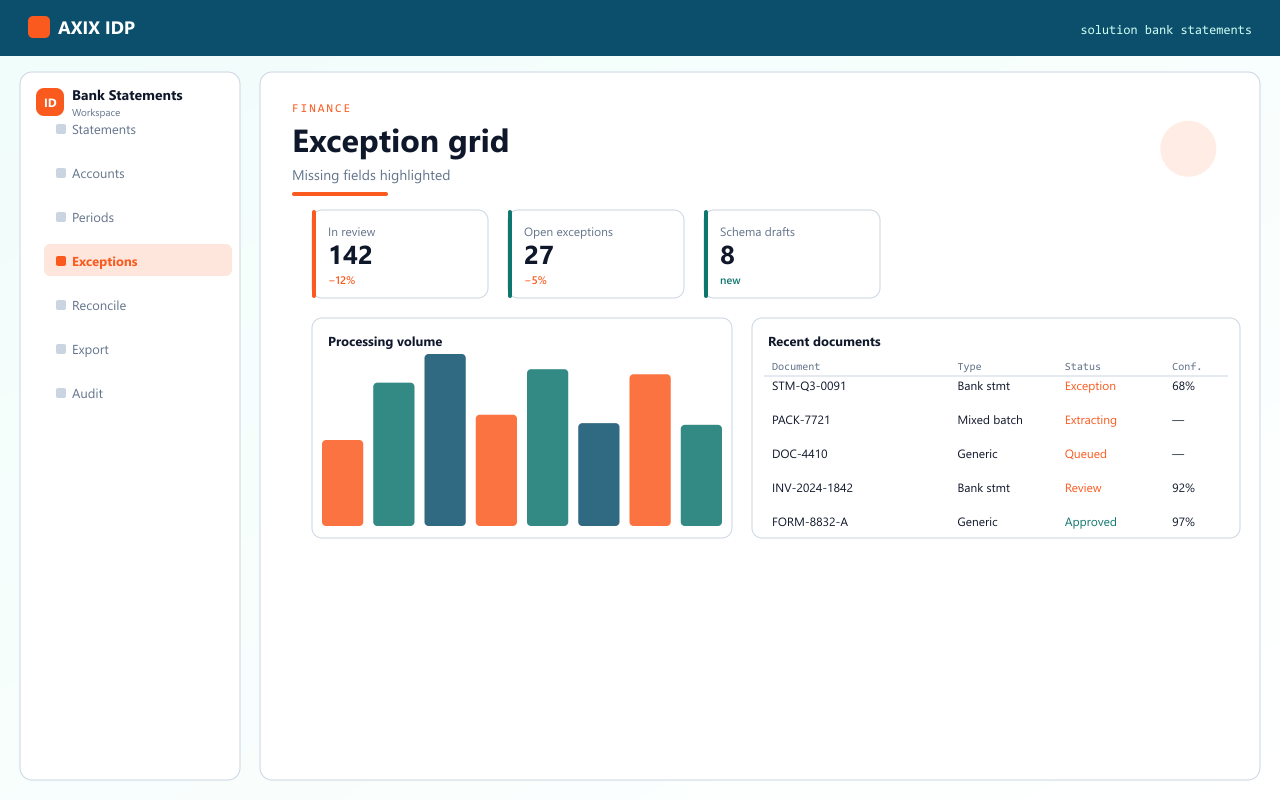
Task: Go to Periods in sidebar
Action: pos(138,218)
